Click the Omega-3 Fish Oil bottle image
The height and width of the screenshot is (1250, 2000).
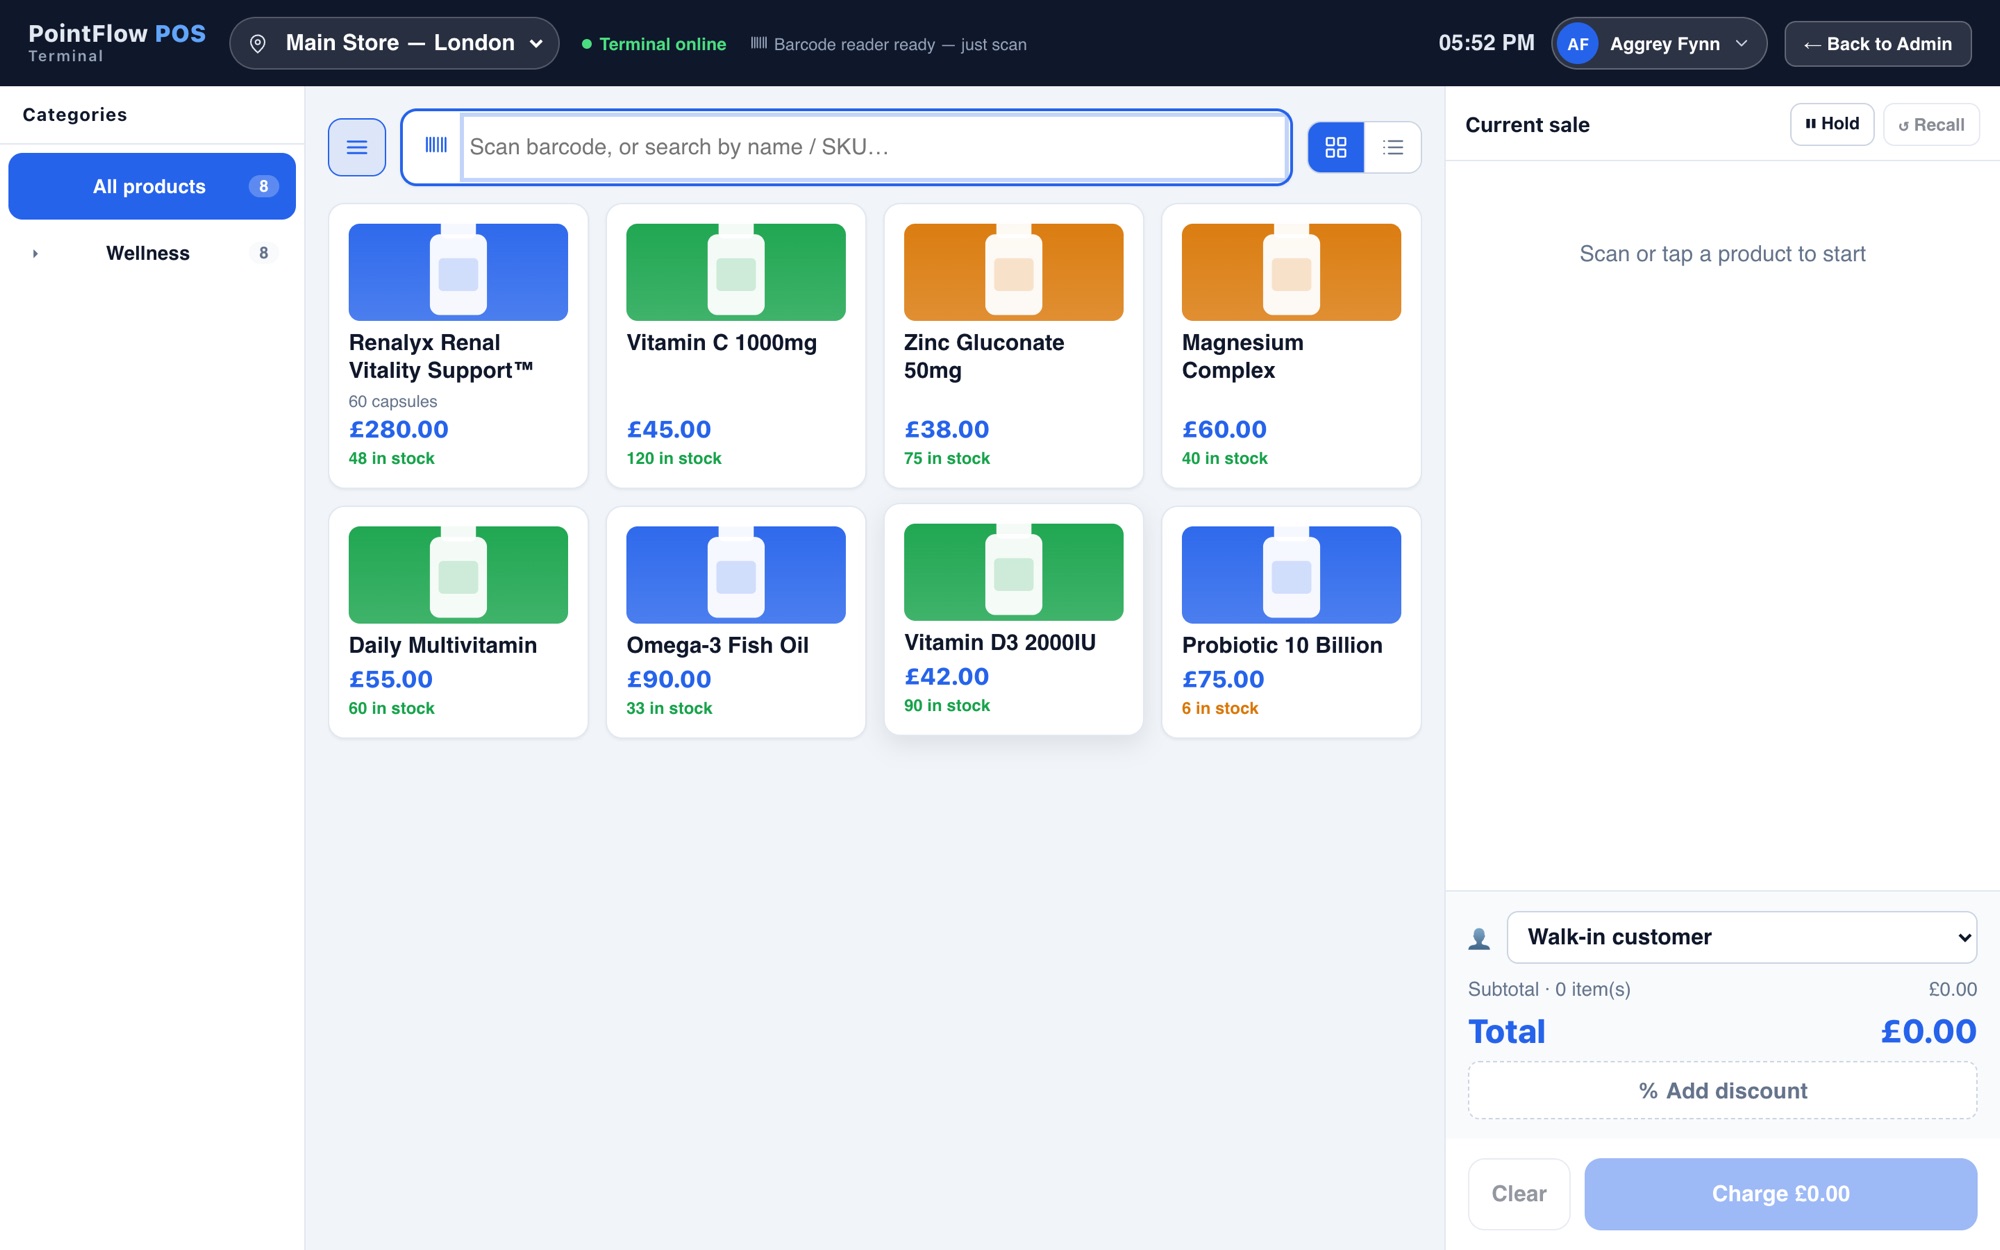(736, 575)
